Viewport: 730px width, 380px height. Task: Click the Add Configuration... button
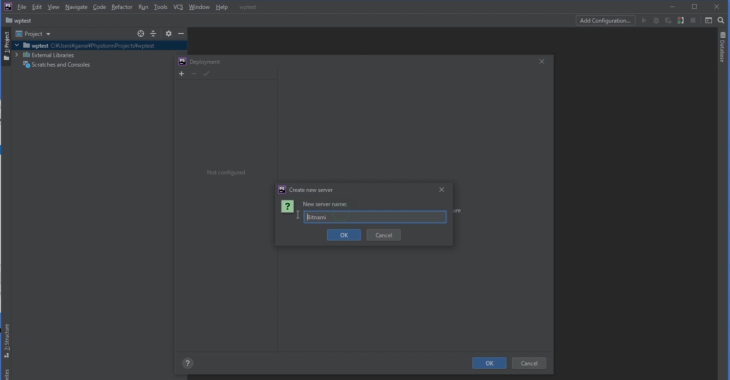click(x=605, y=20)
